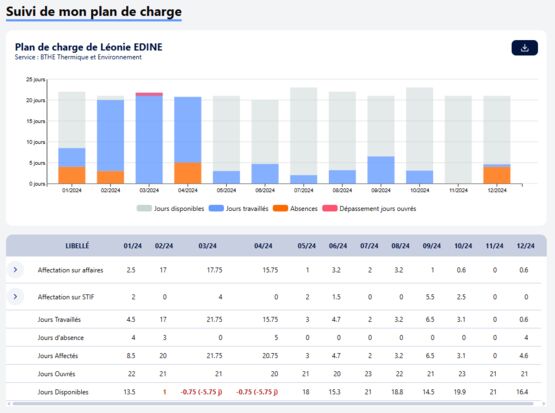Select the blue 02/2024 worked days bar
This screenshot has width=555, height=413.
[x=110, y=136]
